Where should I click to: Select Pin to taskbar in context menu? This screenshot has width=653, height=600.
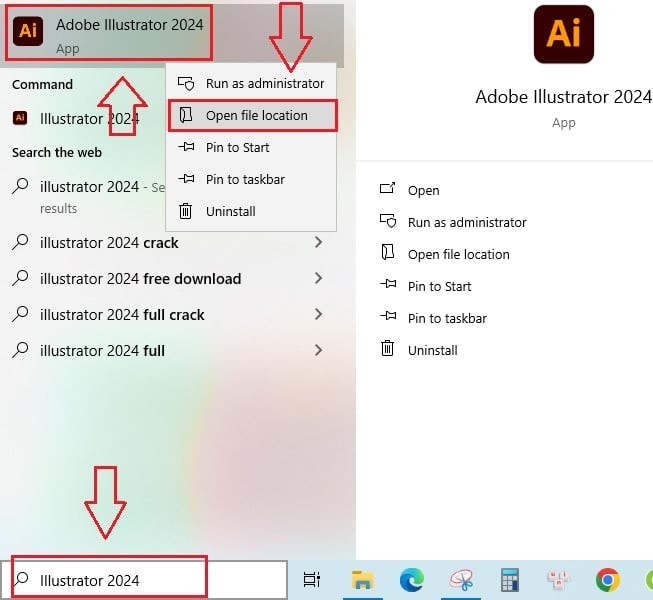click(252, 179)
